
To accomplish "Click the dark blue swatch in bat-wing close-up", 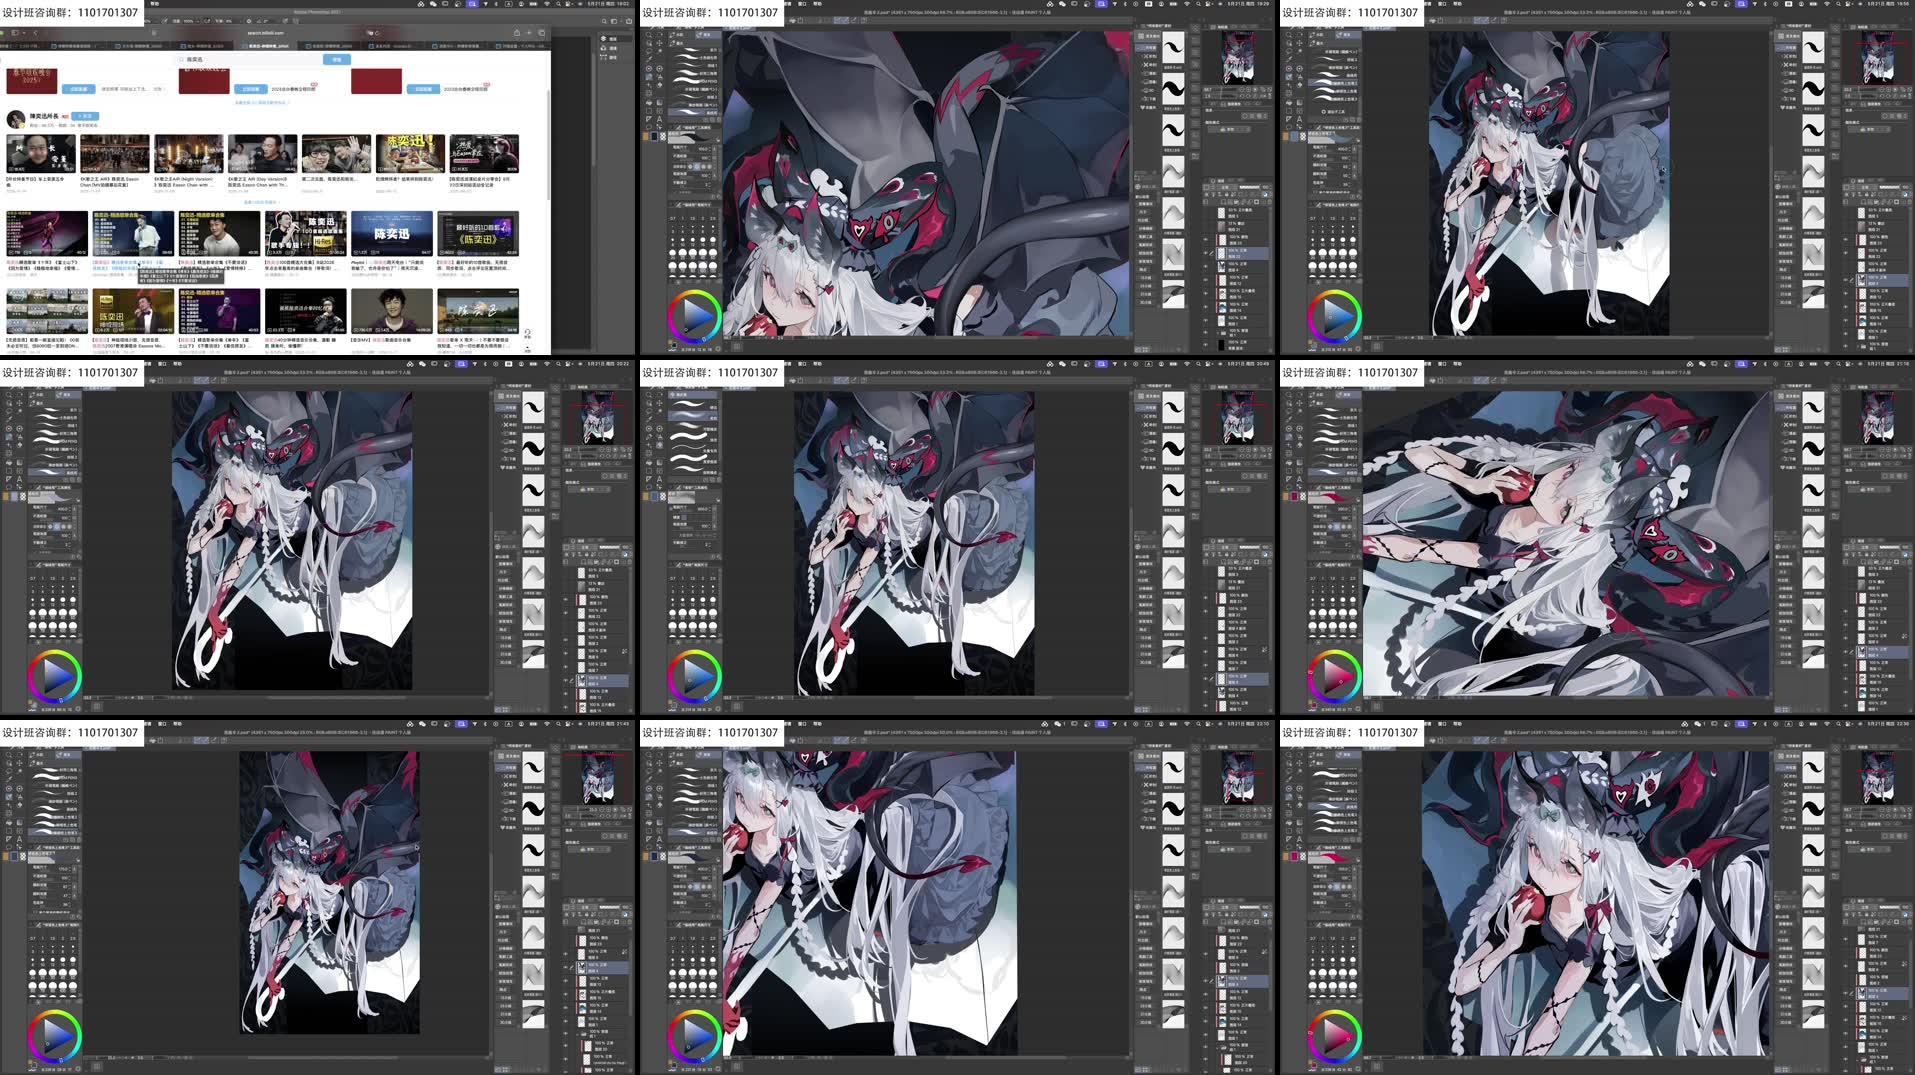I will coord(655,136).
